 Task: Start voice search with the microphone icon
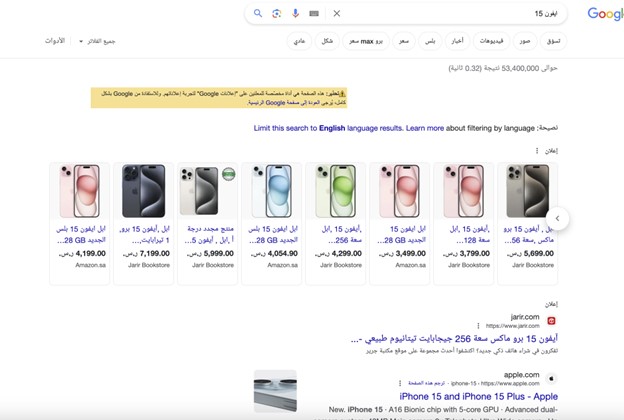coord(295,14)
